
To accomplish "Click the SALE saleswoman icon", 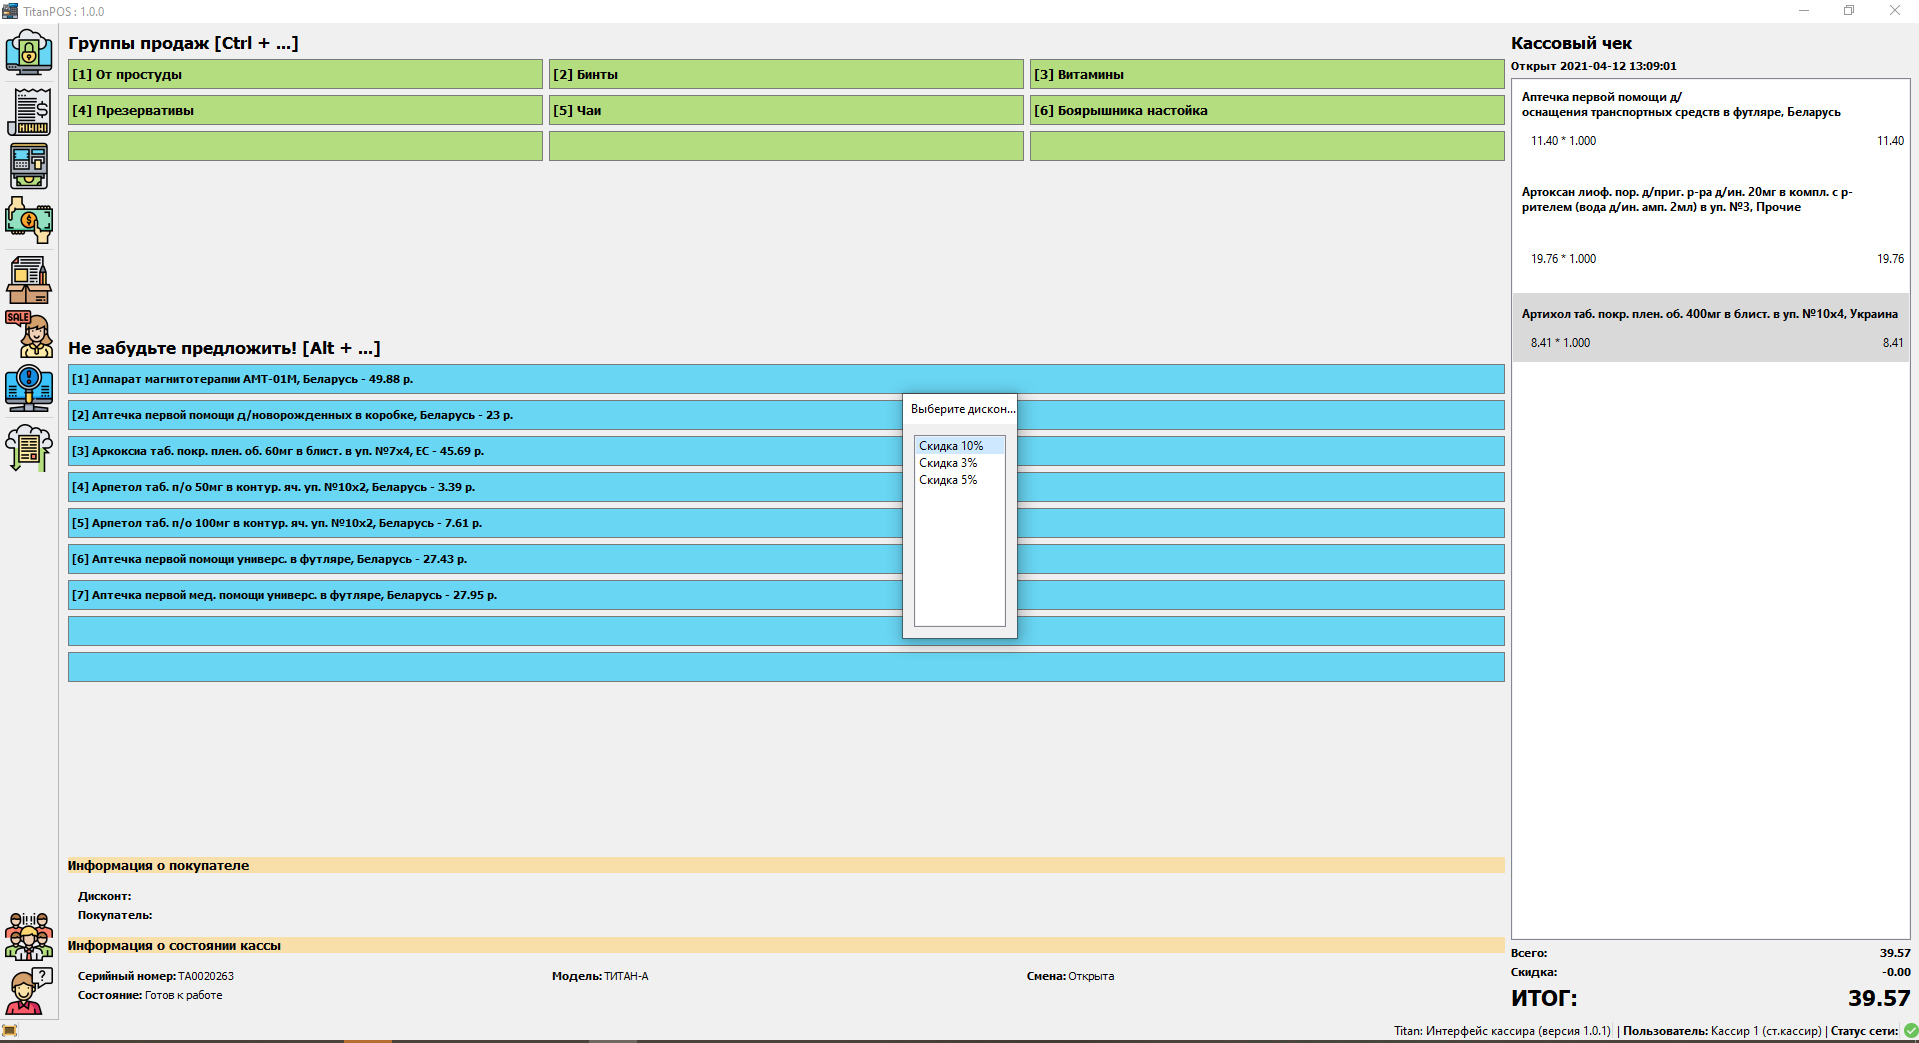I will pos(29,334).
